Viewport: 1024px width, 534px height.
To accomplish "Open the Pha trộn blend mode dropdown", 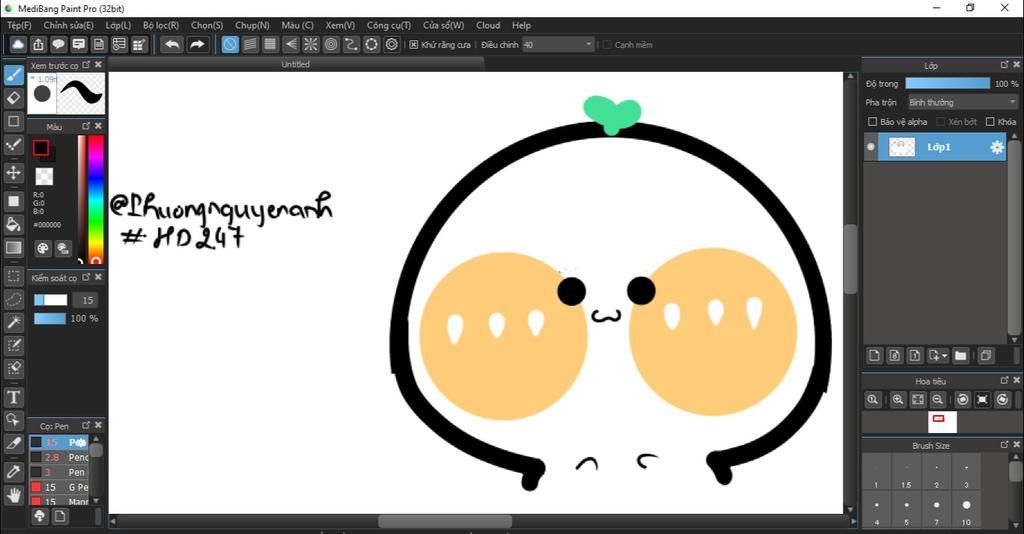I will 963,102.
